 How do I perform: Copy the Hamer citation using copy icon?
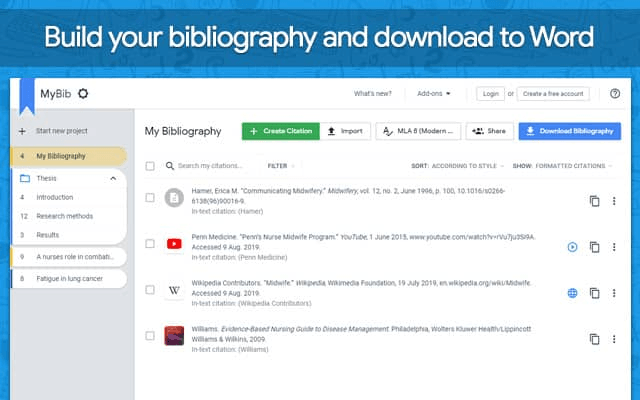pos(595,201)
